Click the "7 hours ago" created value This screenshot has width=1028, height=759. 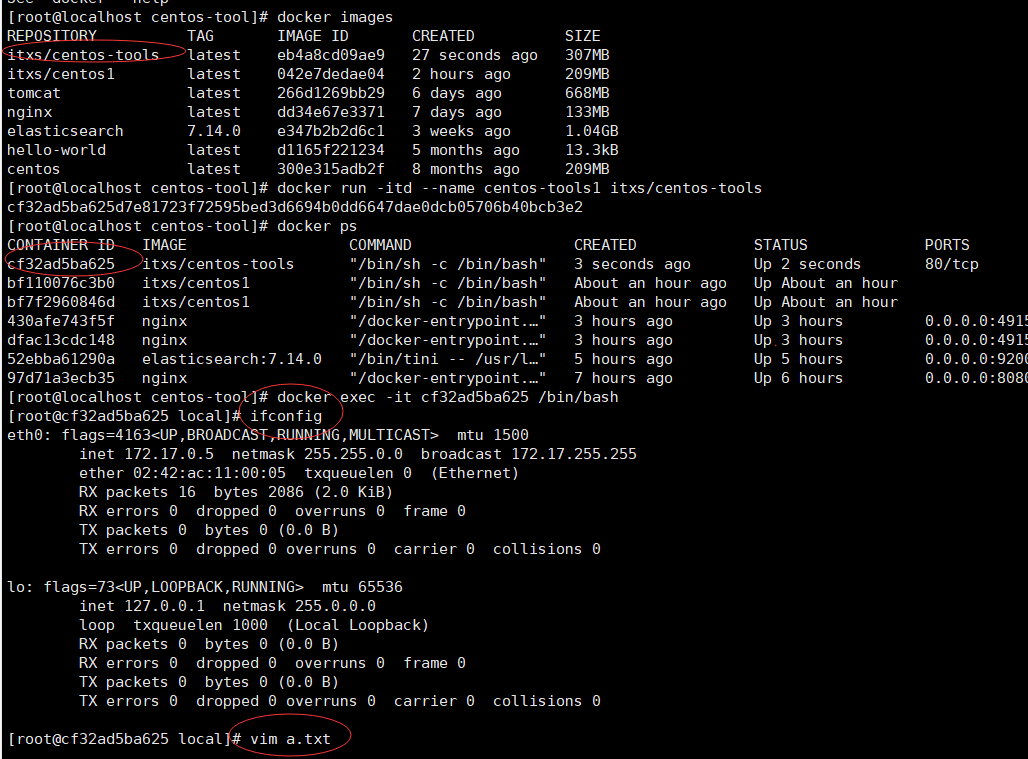(x=623, y=378)
